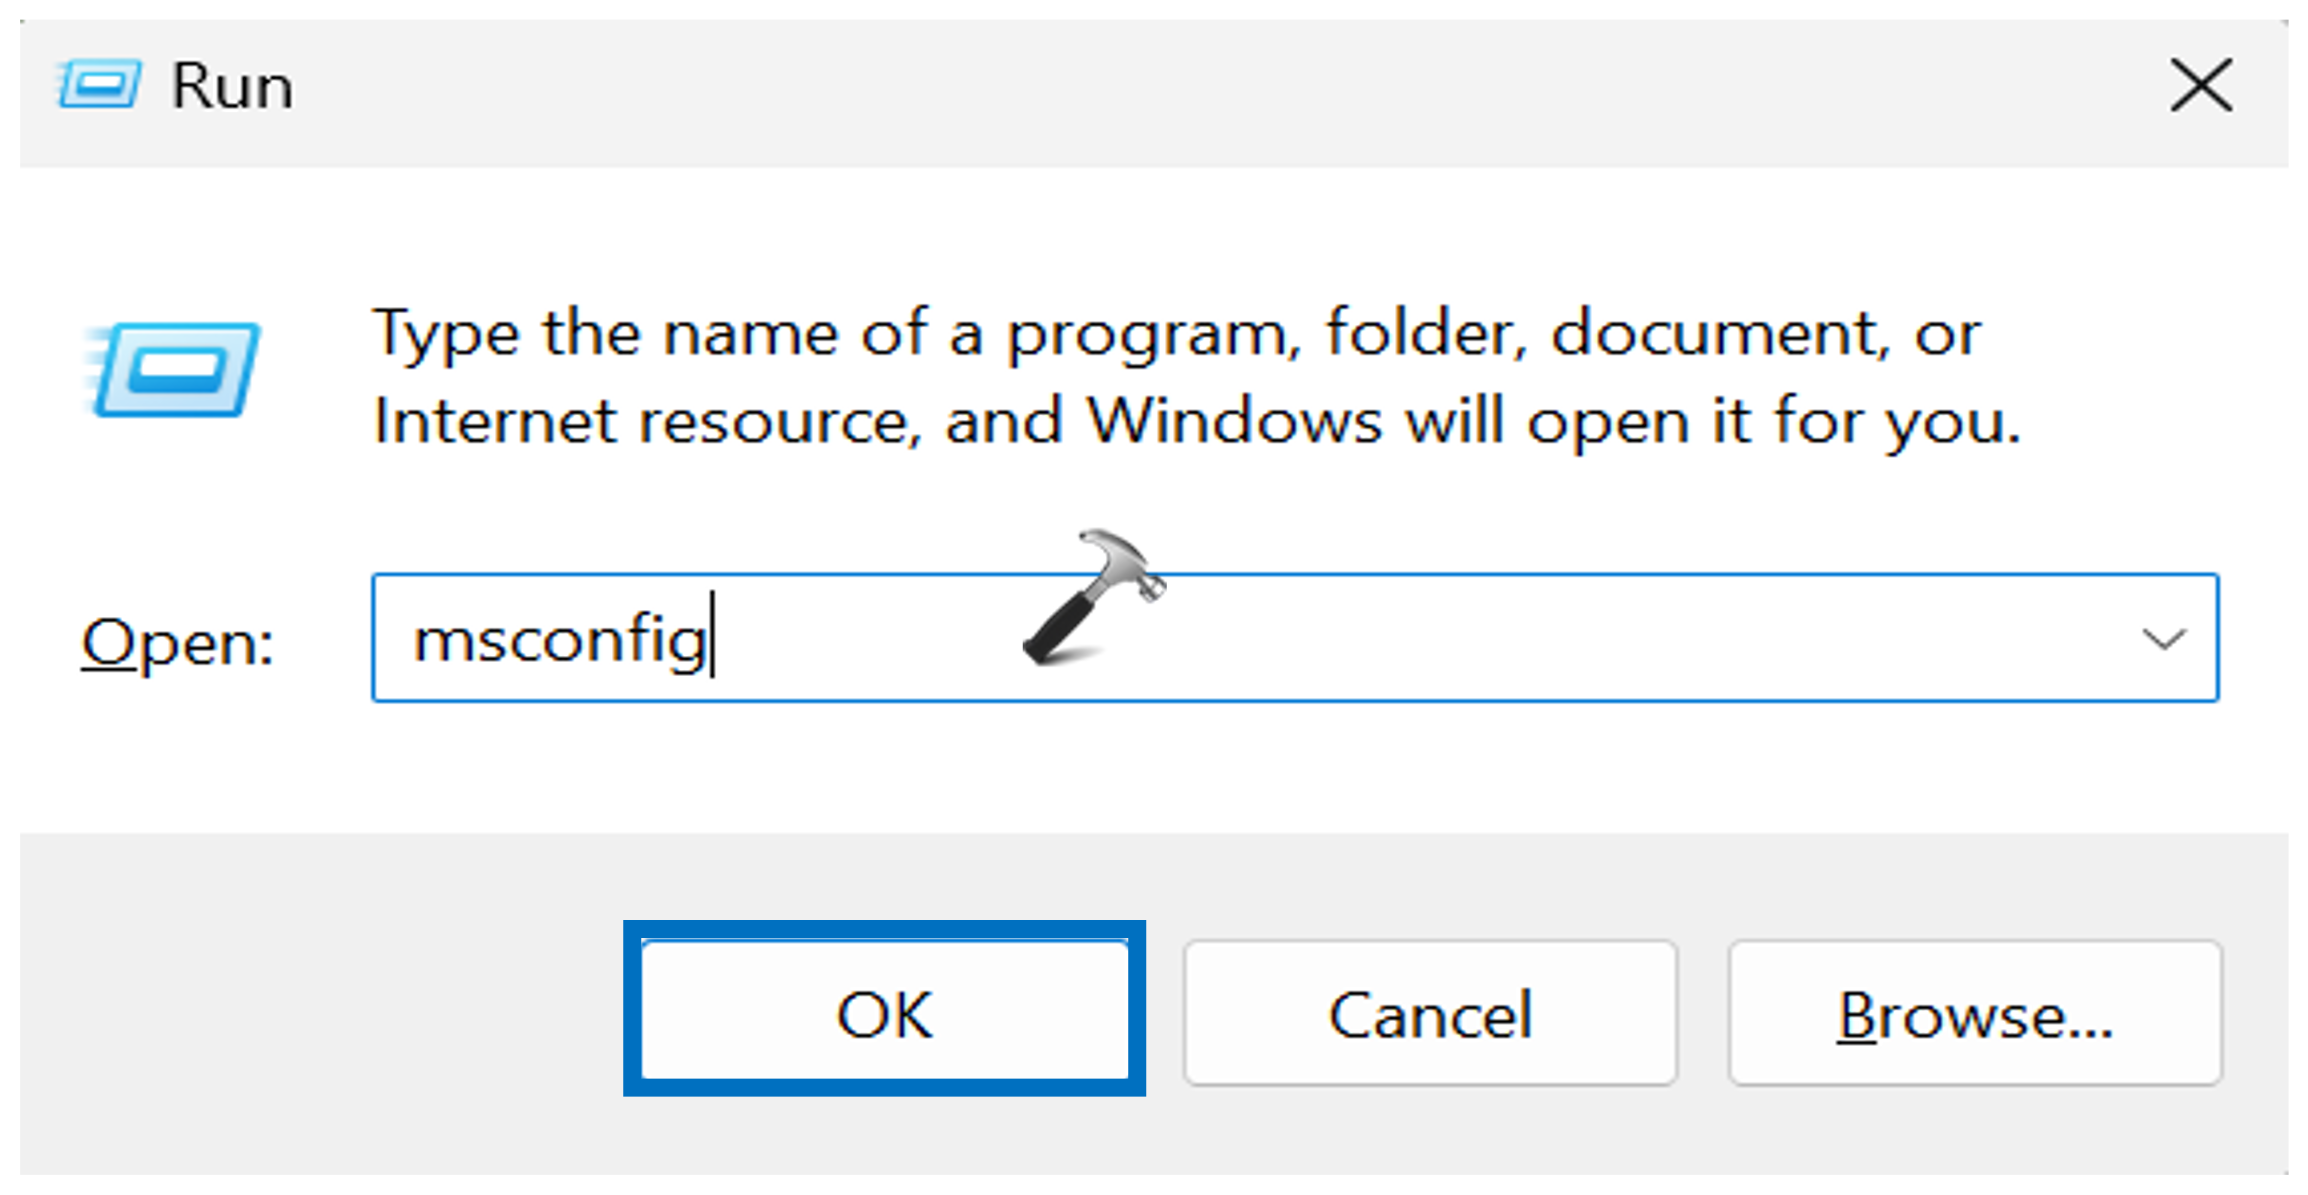This screenshot has height=1195, width=2308.
Task: Click empty space inside the Open field
Action: pos(1600,640)
